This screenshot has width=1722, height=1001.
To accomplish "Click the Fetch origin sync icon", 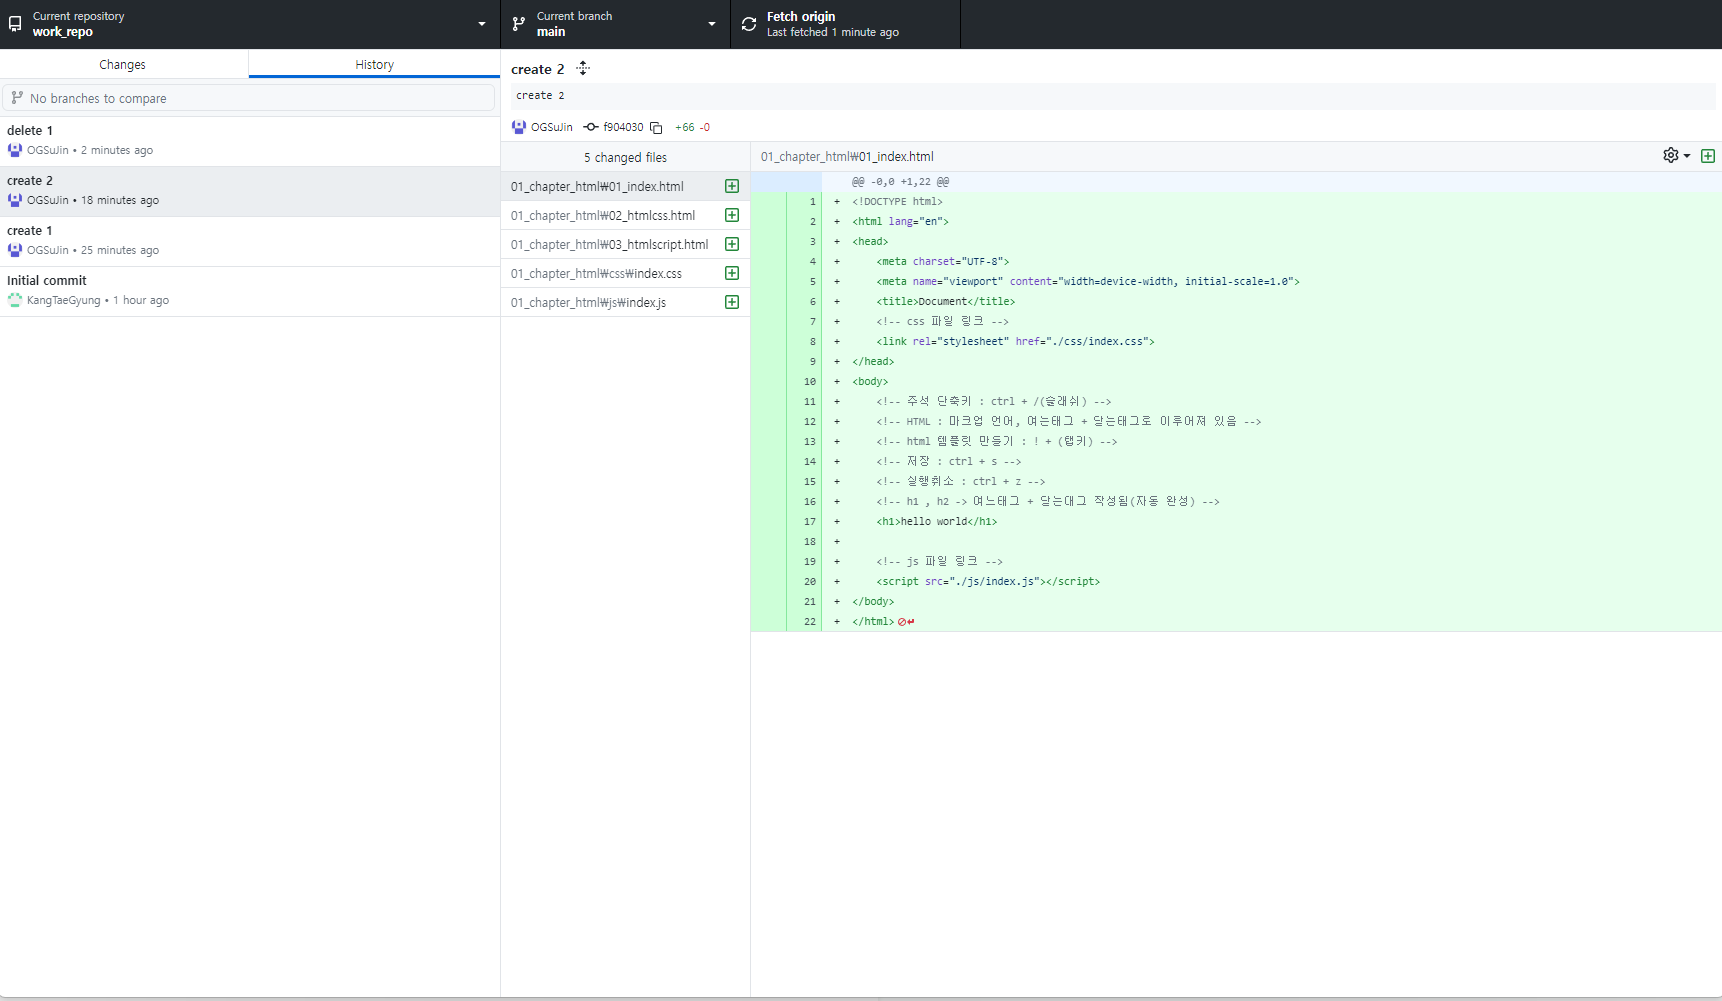I will [749, 24].
